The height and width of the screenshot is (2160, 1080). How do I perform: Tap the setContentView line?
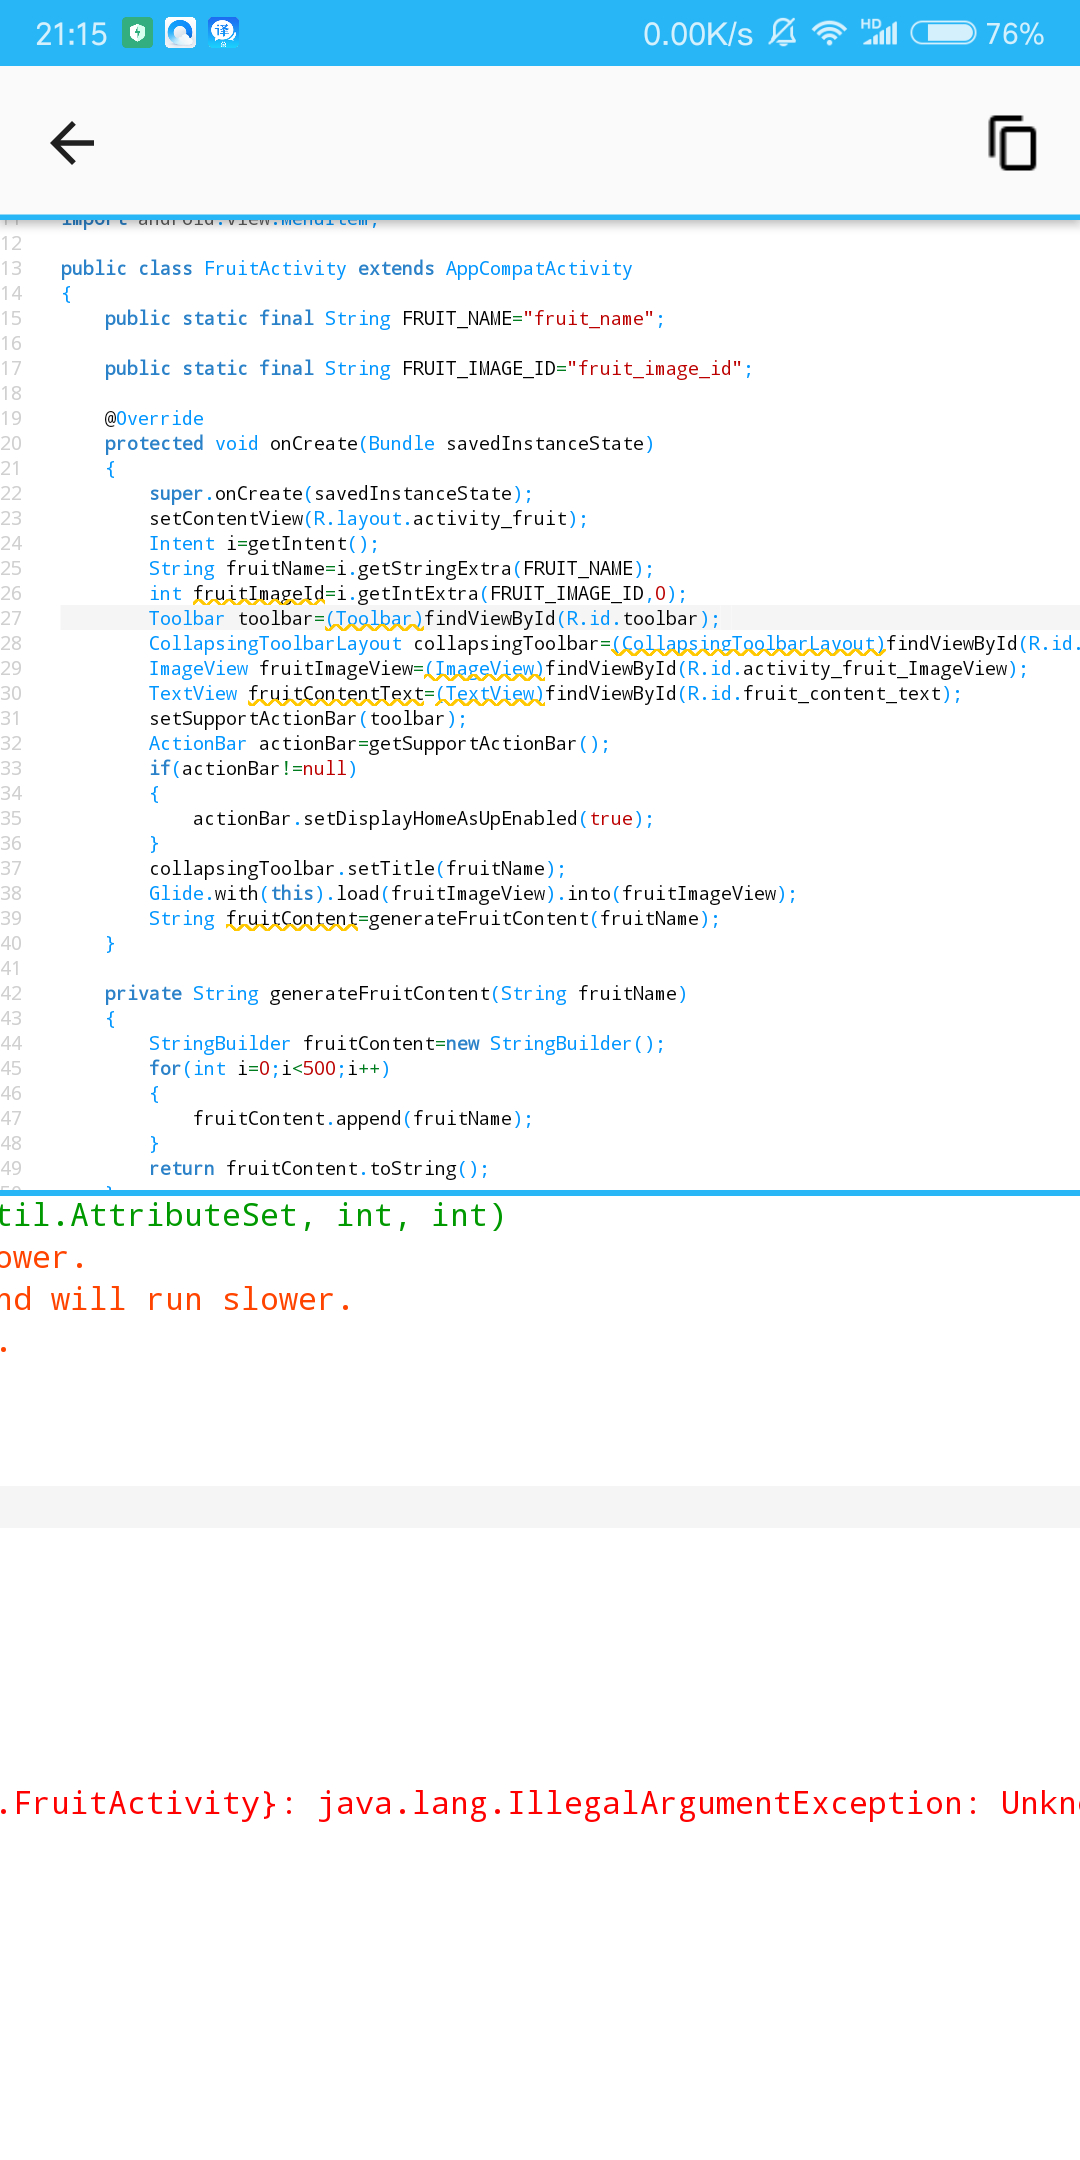coord(368,518)
